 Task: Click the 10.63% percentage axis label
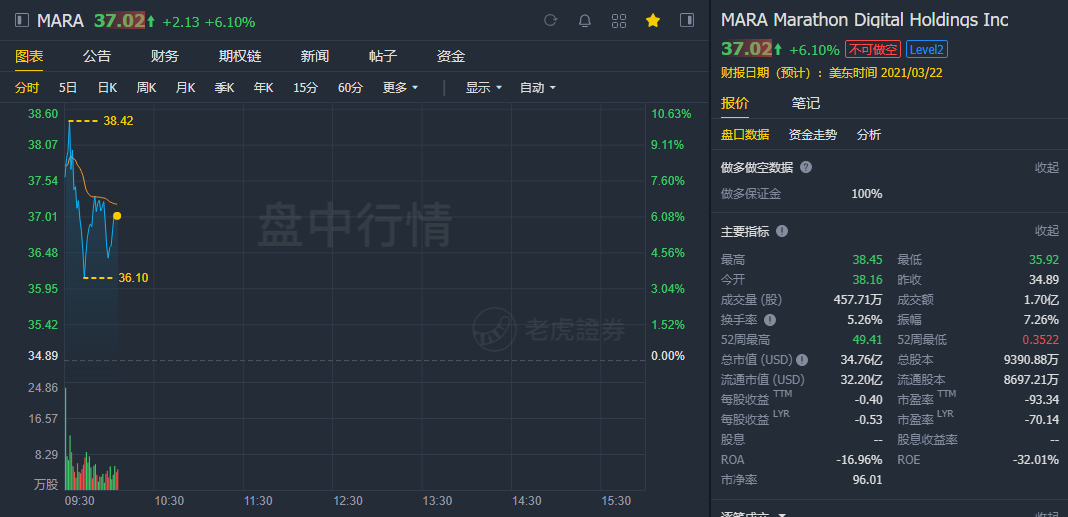[671, 114]
